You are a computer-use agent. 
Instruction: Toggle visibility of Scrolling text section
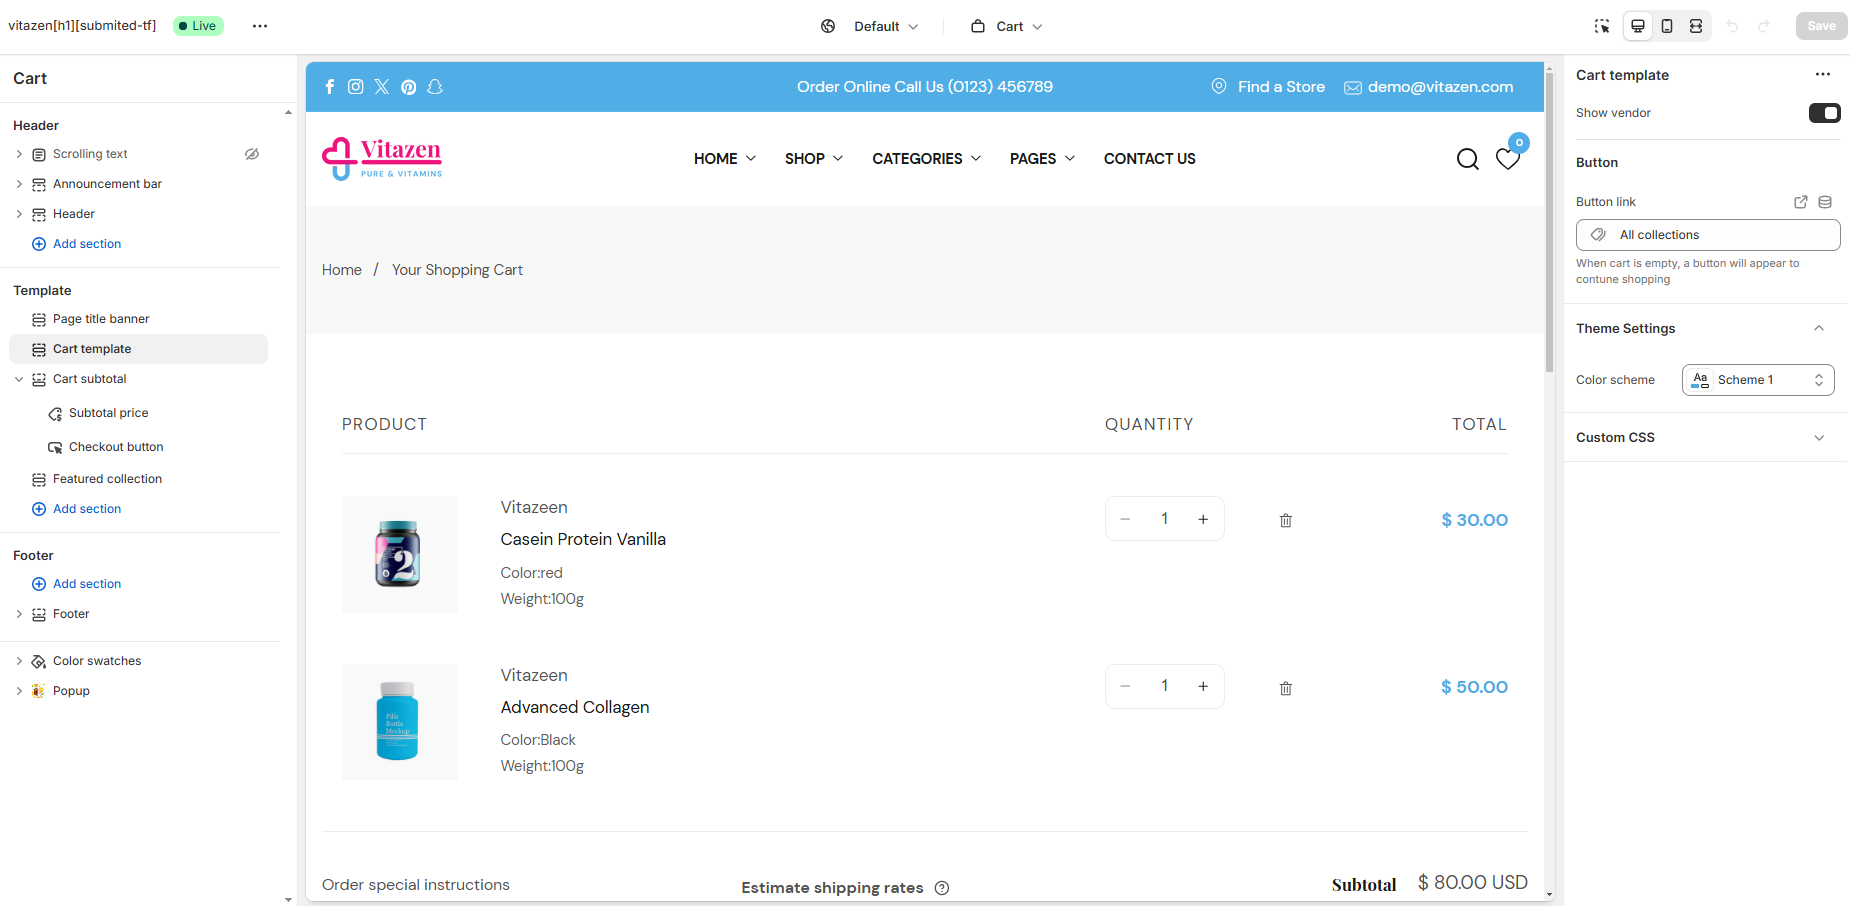coord(252,154)
